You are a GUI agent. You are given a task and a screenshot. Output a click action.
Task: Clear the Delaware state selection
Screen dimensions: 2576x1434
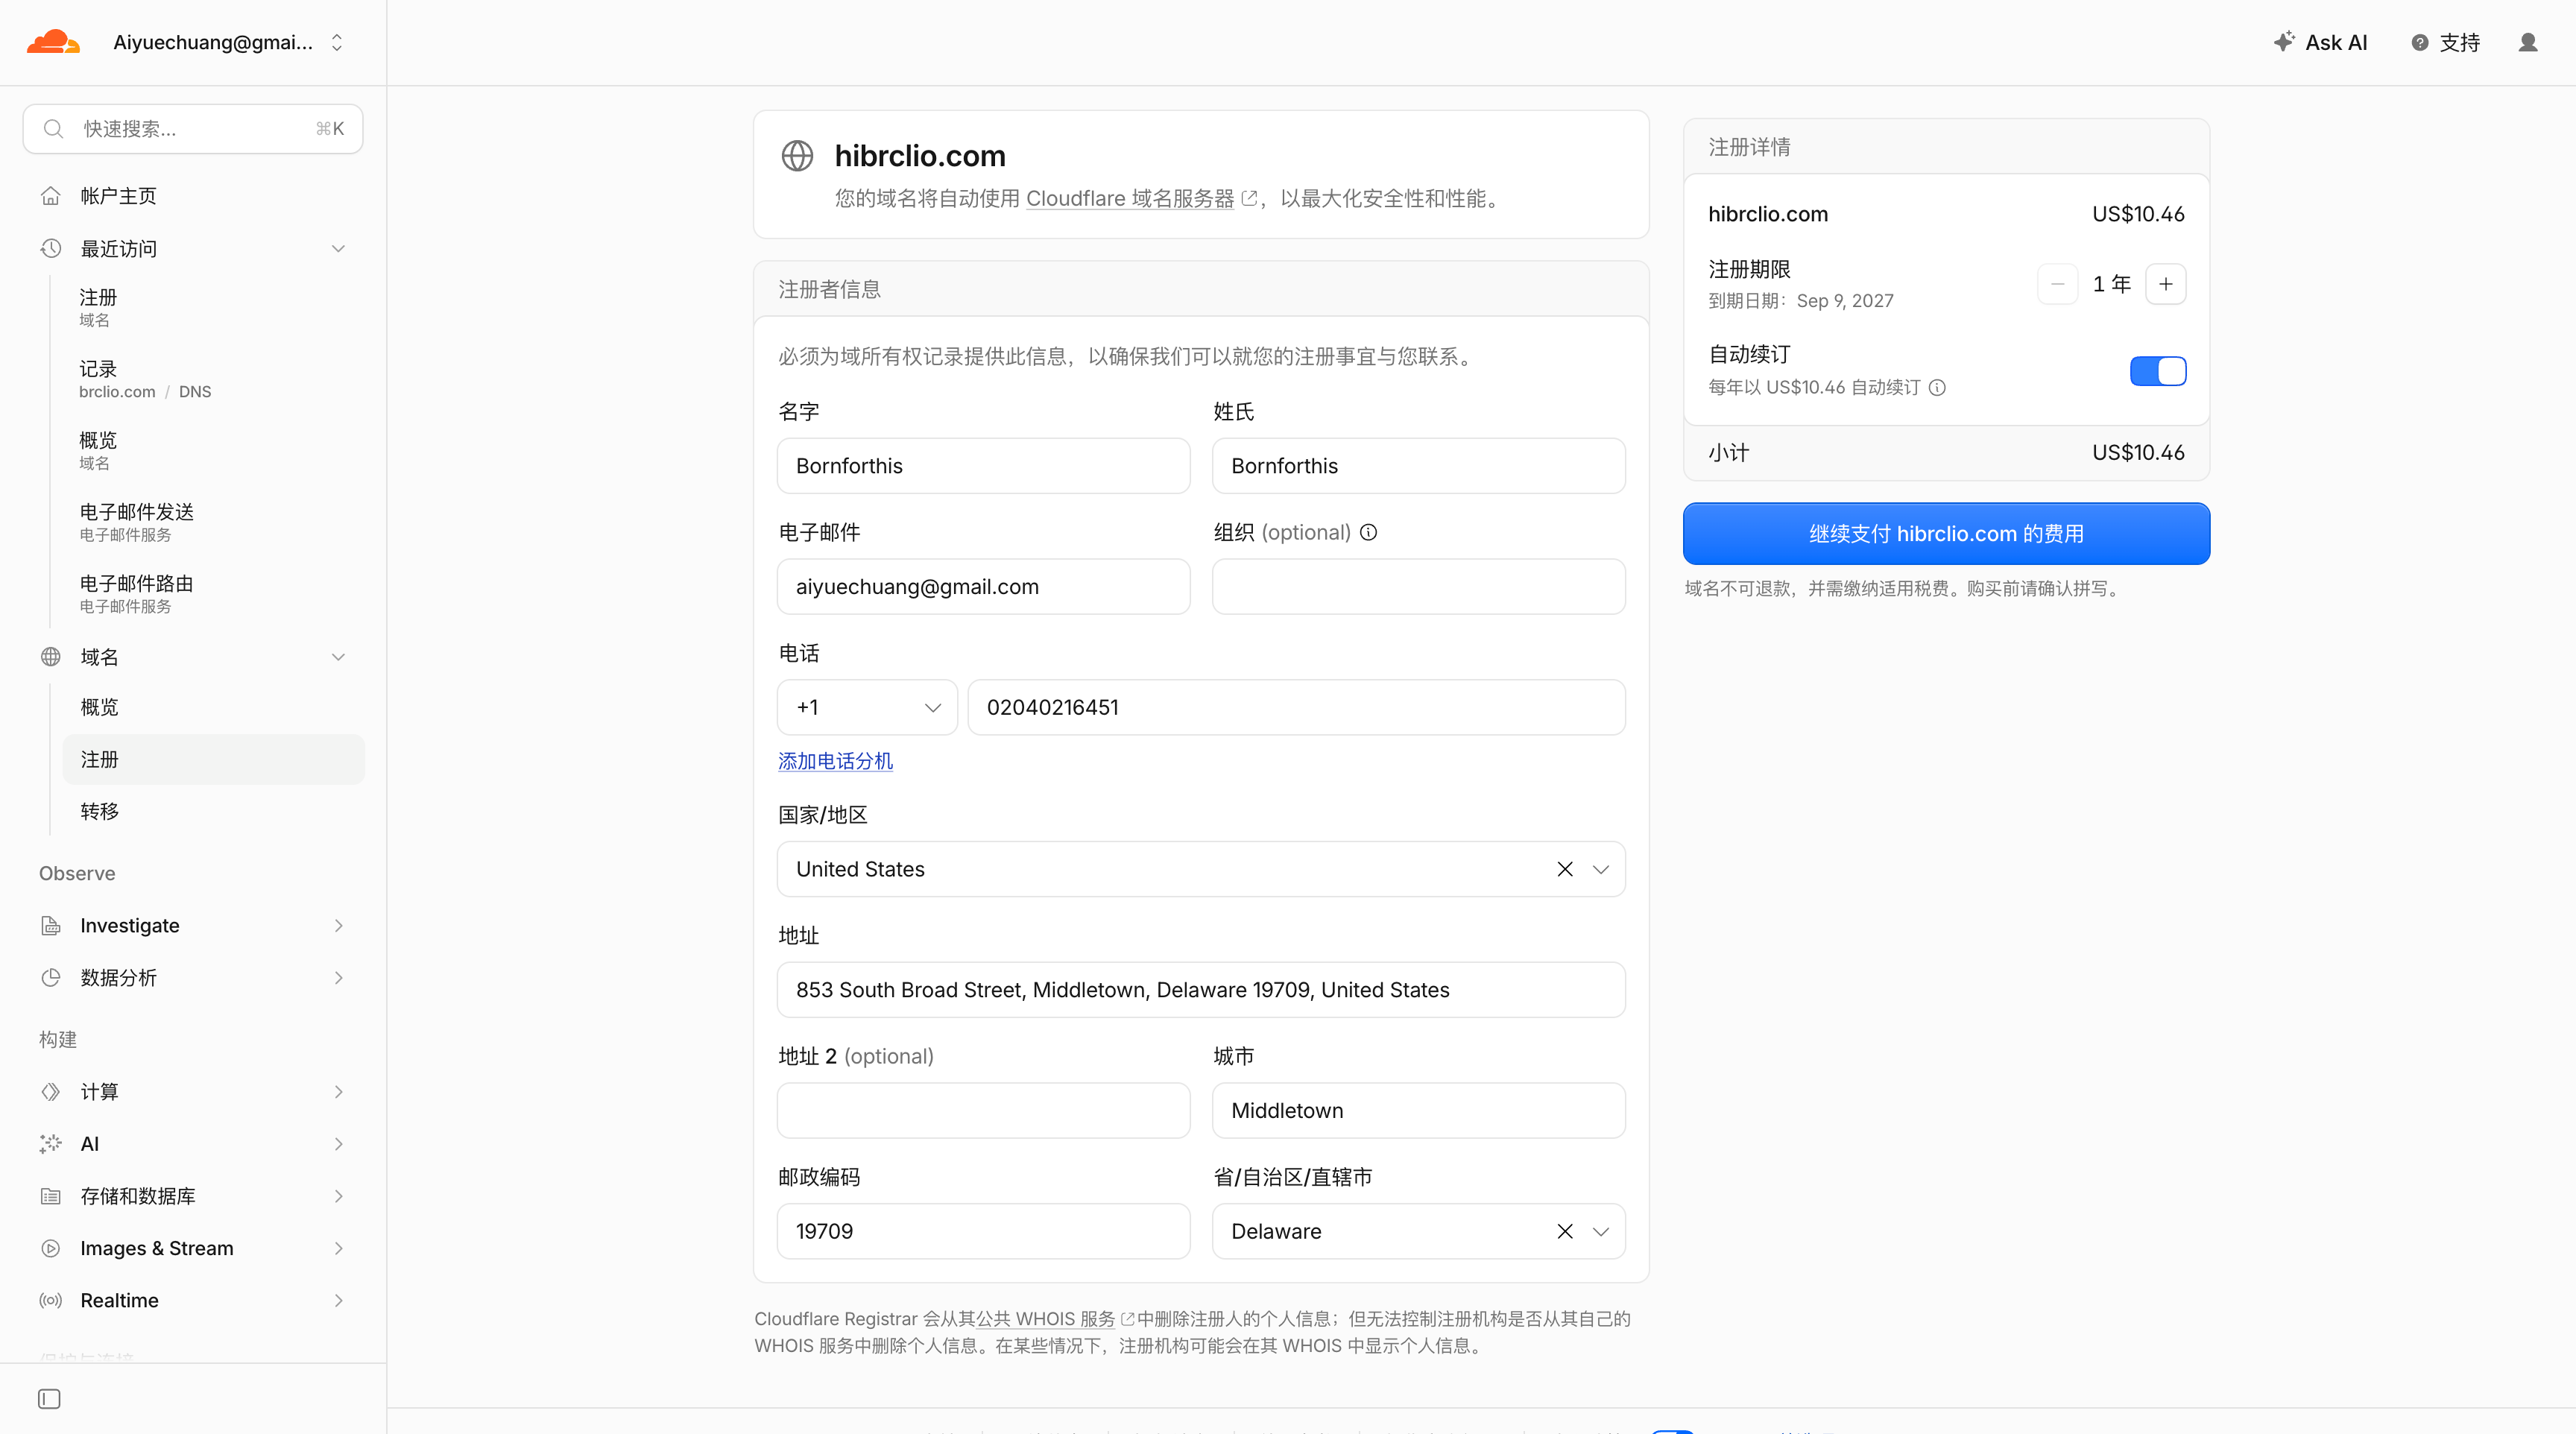(x=1565, y=1231)
